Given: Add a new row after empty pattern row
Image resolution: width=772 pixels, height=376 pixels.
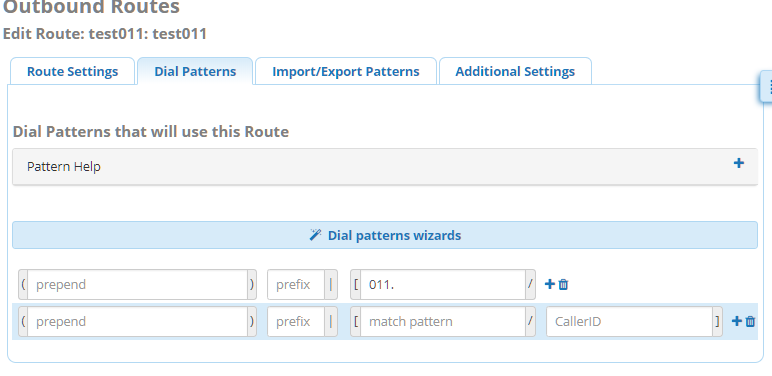Looking at the screenshot, I should pyautogui.click(x=737, y=321).
